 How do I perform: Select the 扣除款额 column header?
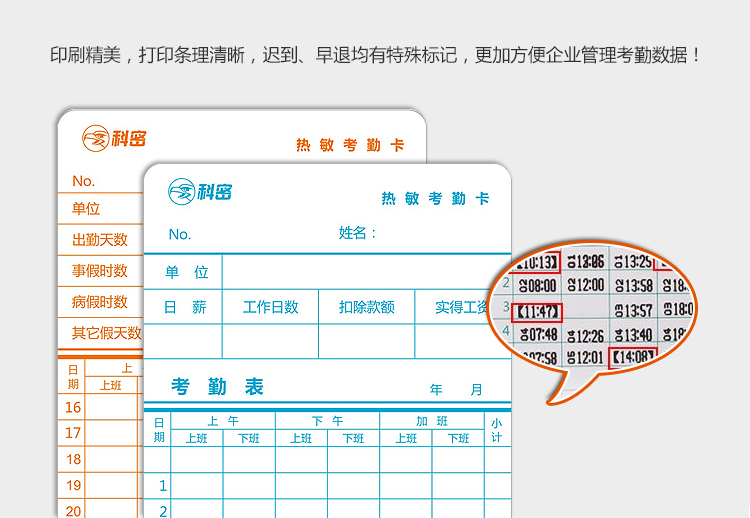[366, 308]
